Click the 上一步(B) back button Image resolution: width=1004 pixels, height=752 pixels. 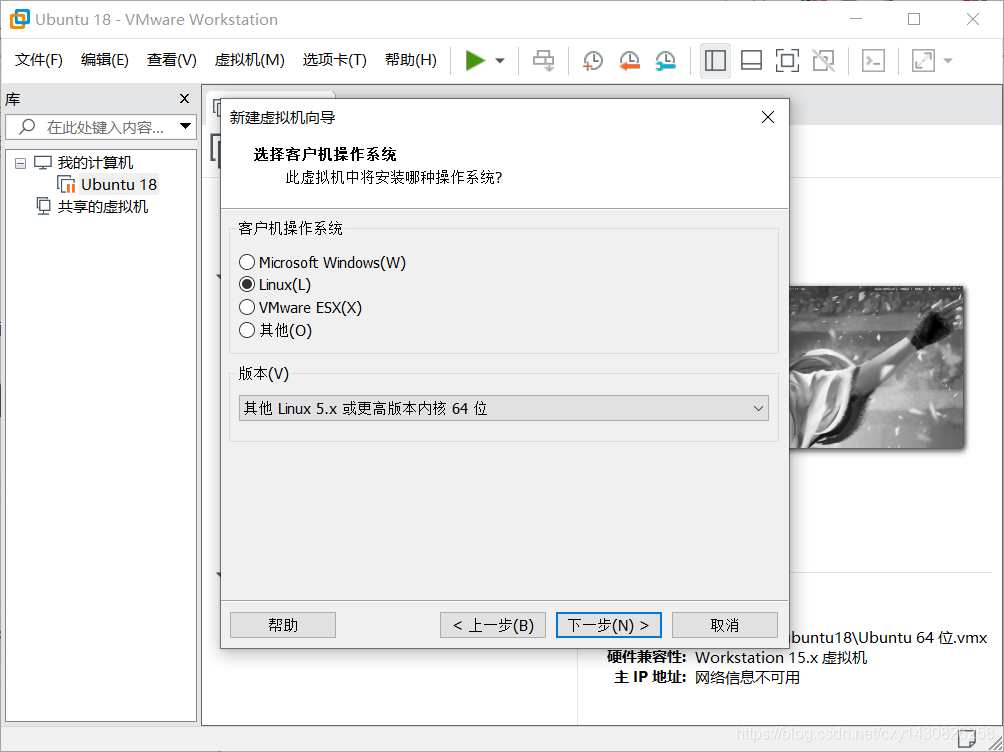[492, 625]
